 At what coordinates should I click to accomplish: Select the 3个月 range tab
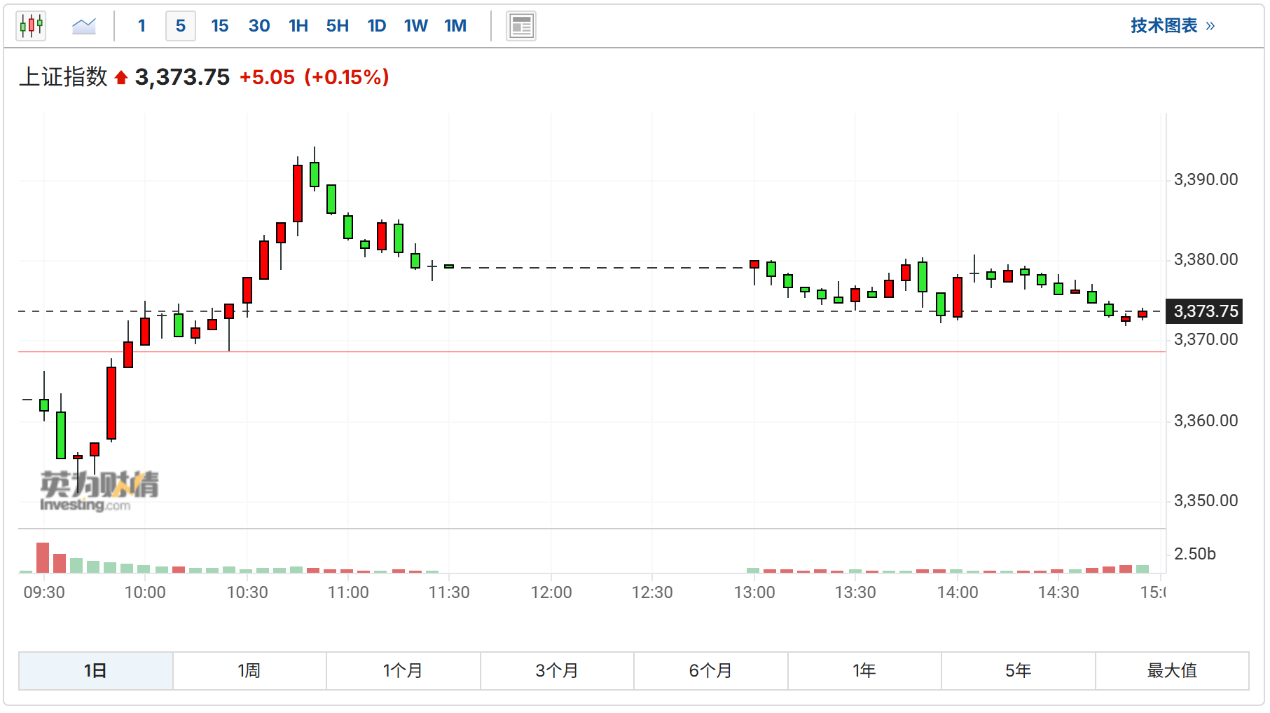coord(557,671)
